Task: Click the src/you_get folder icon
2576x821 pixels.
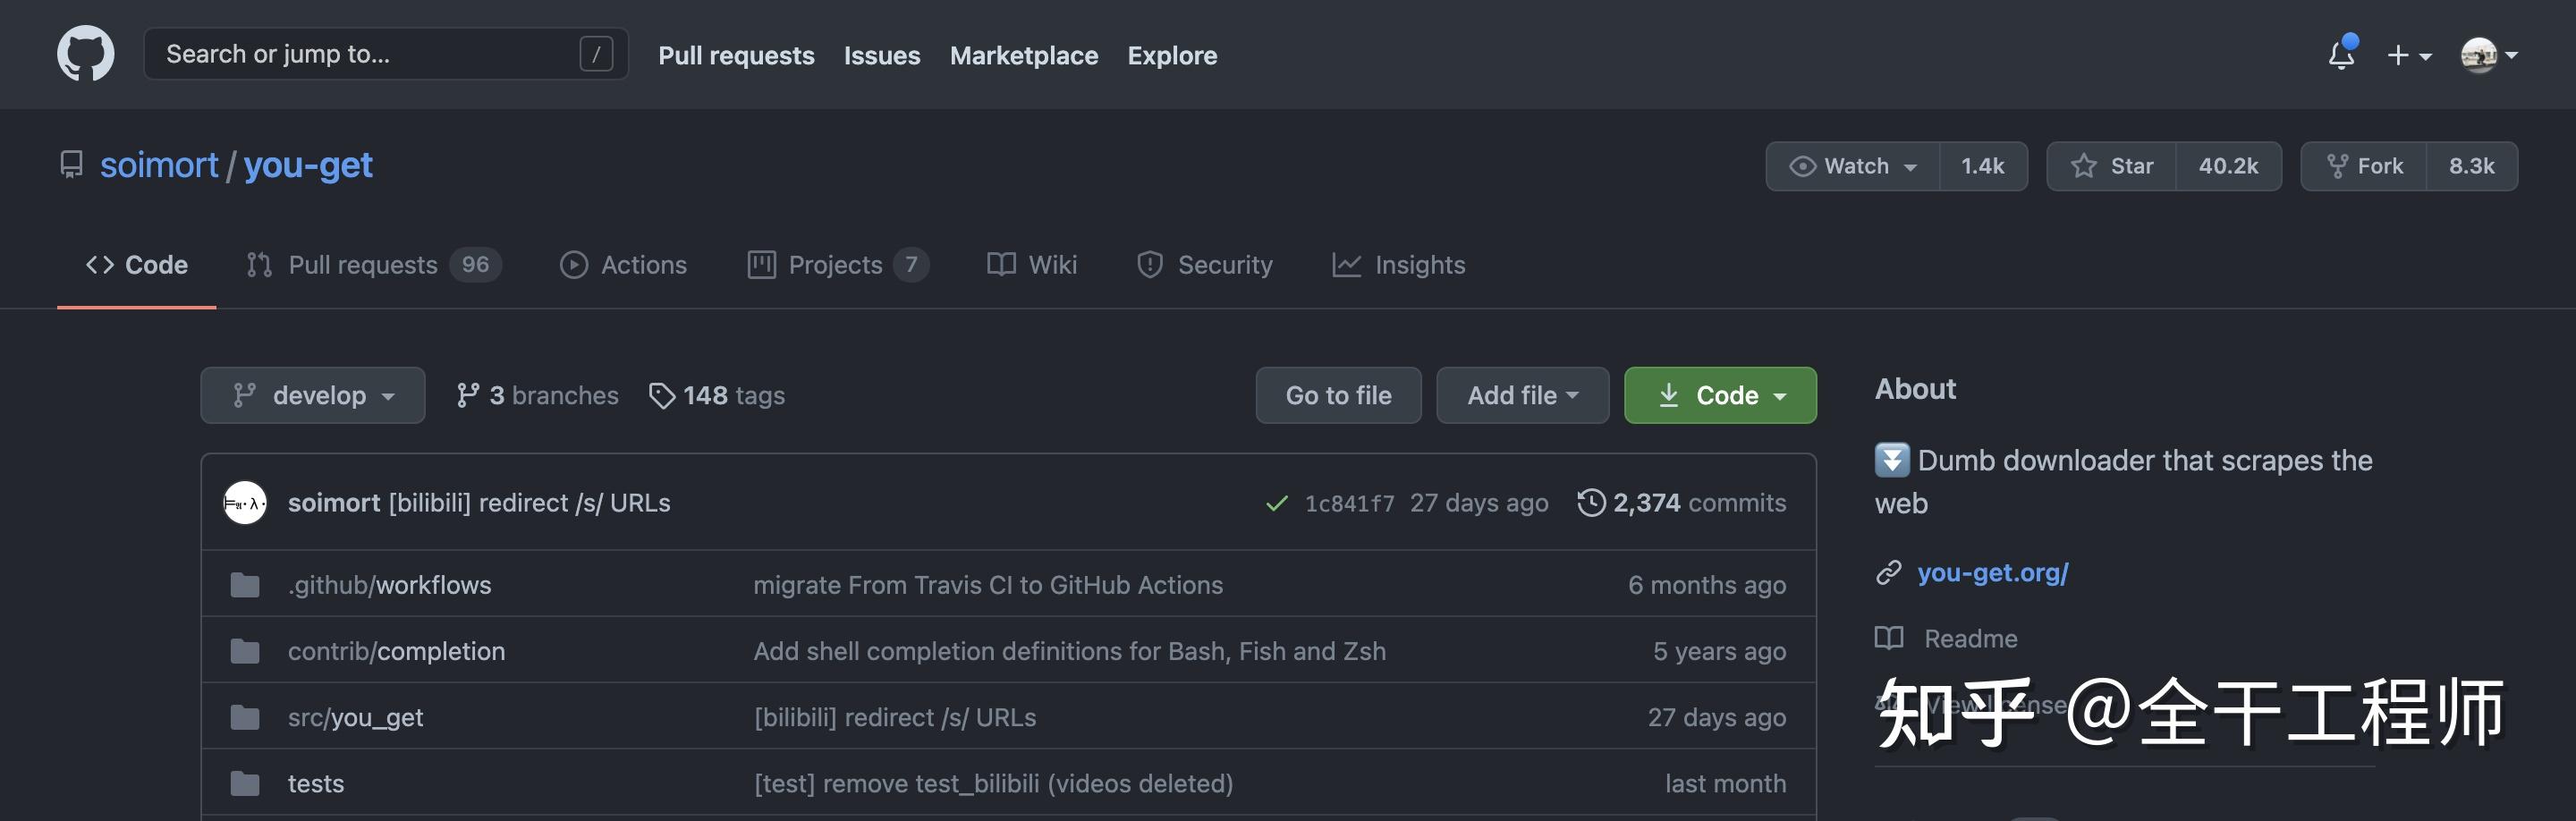Action: click(245, 717)
